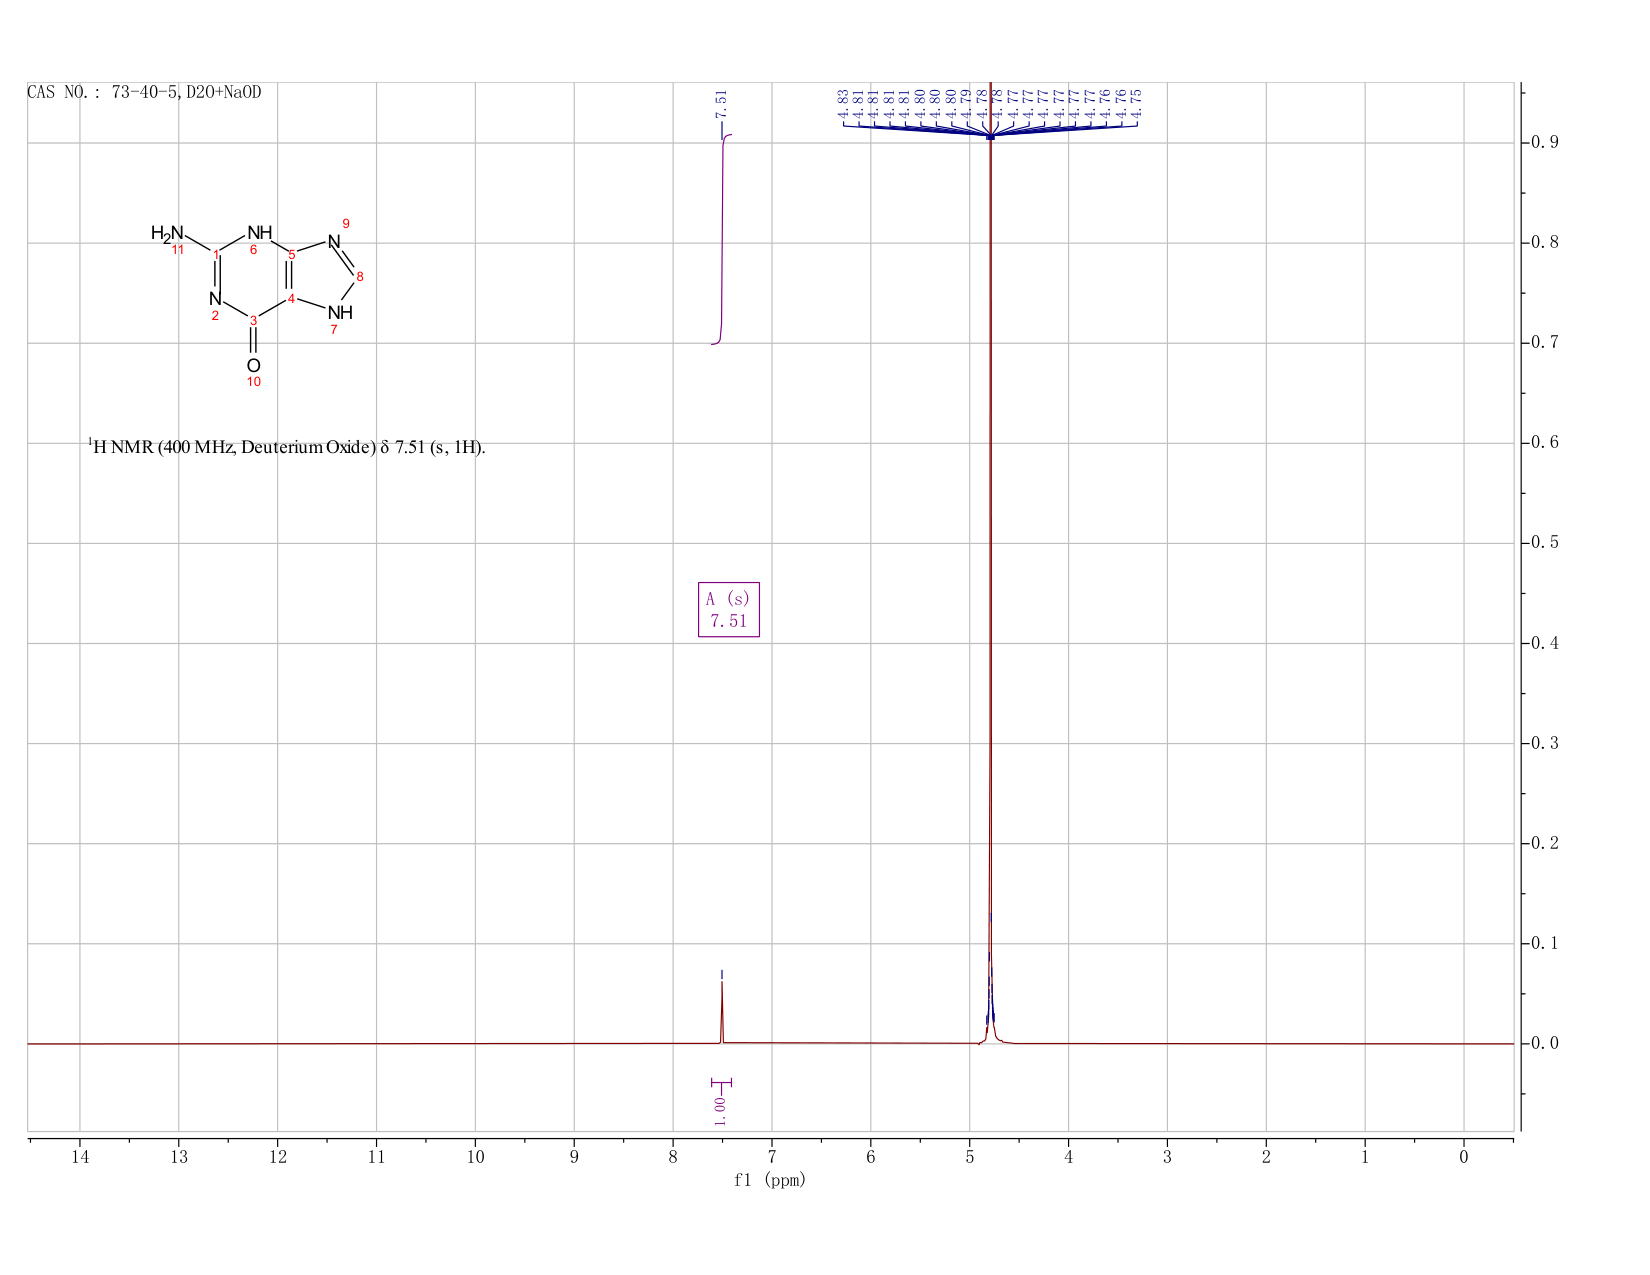Click the 10 tick label on x-axis

(x=475, y=1157)
